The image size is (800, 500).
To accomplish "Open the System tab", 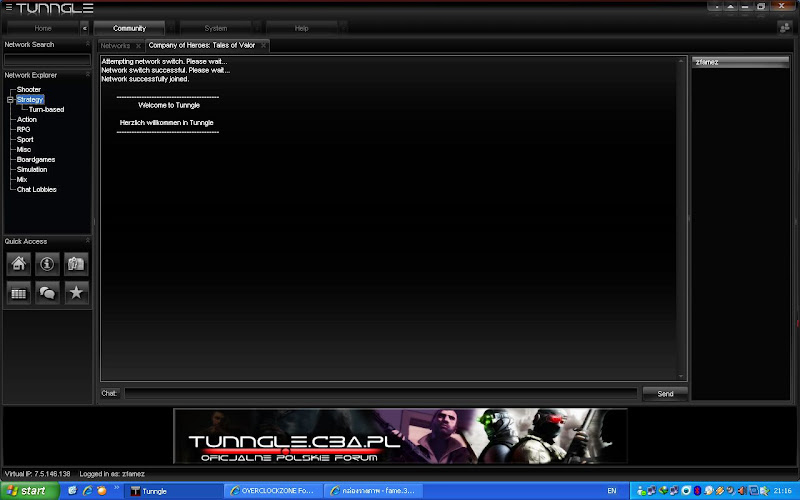I will [216, 28].
